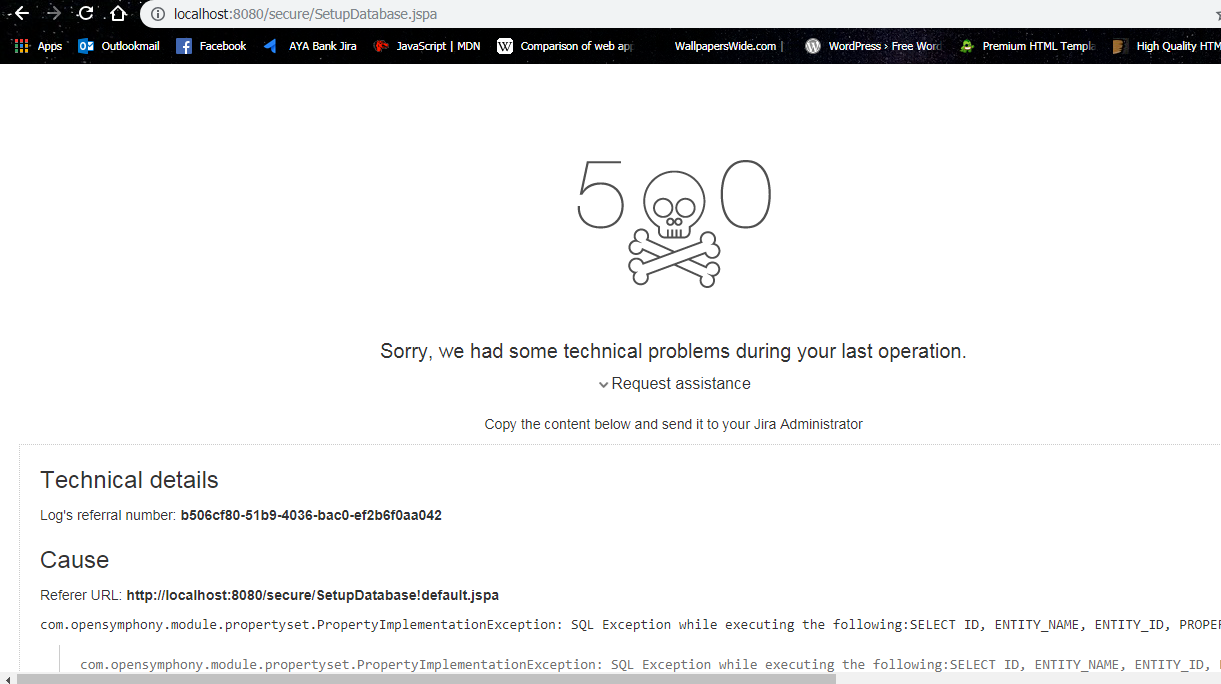Click the Premium HTML Templates favicon

point(967,46)
